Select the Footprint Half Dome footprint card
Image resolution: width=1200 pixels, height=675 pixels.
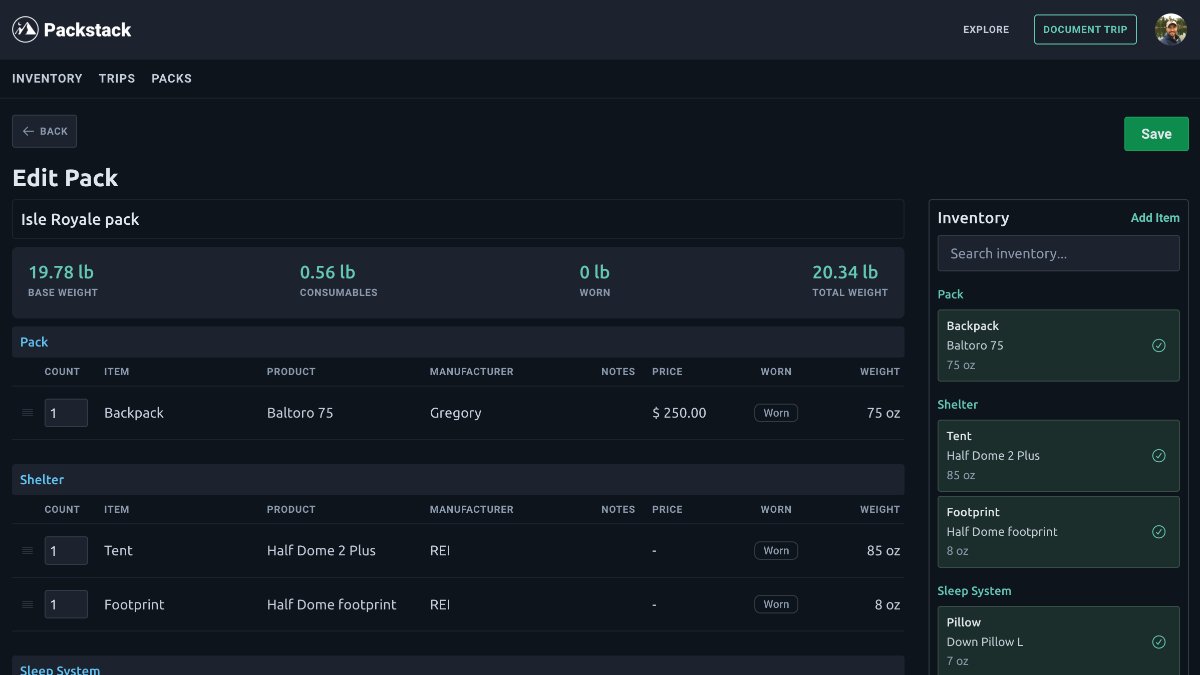click(1058, 532)
